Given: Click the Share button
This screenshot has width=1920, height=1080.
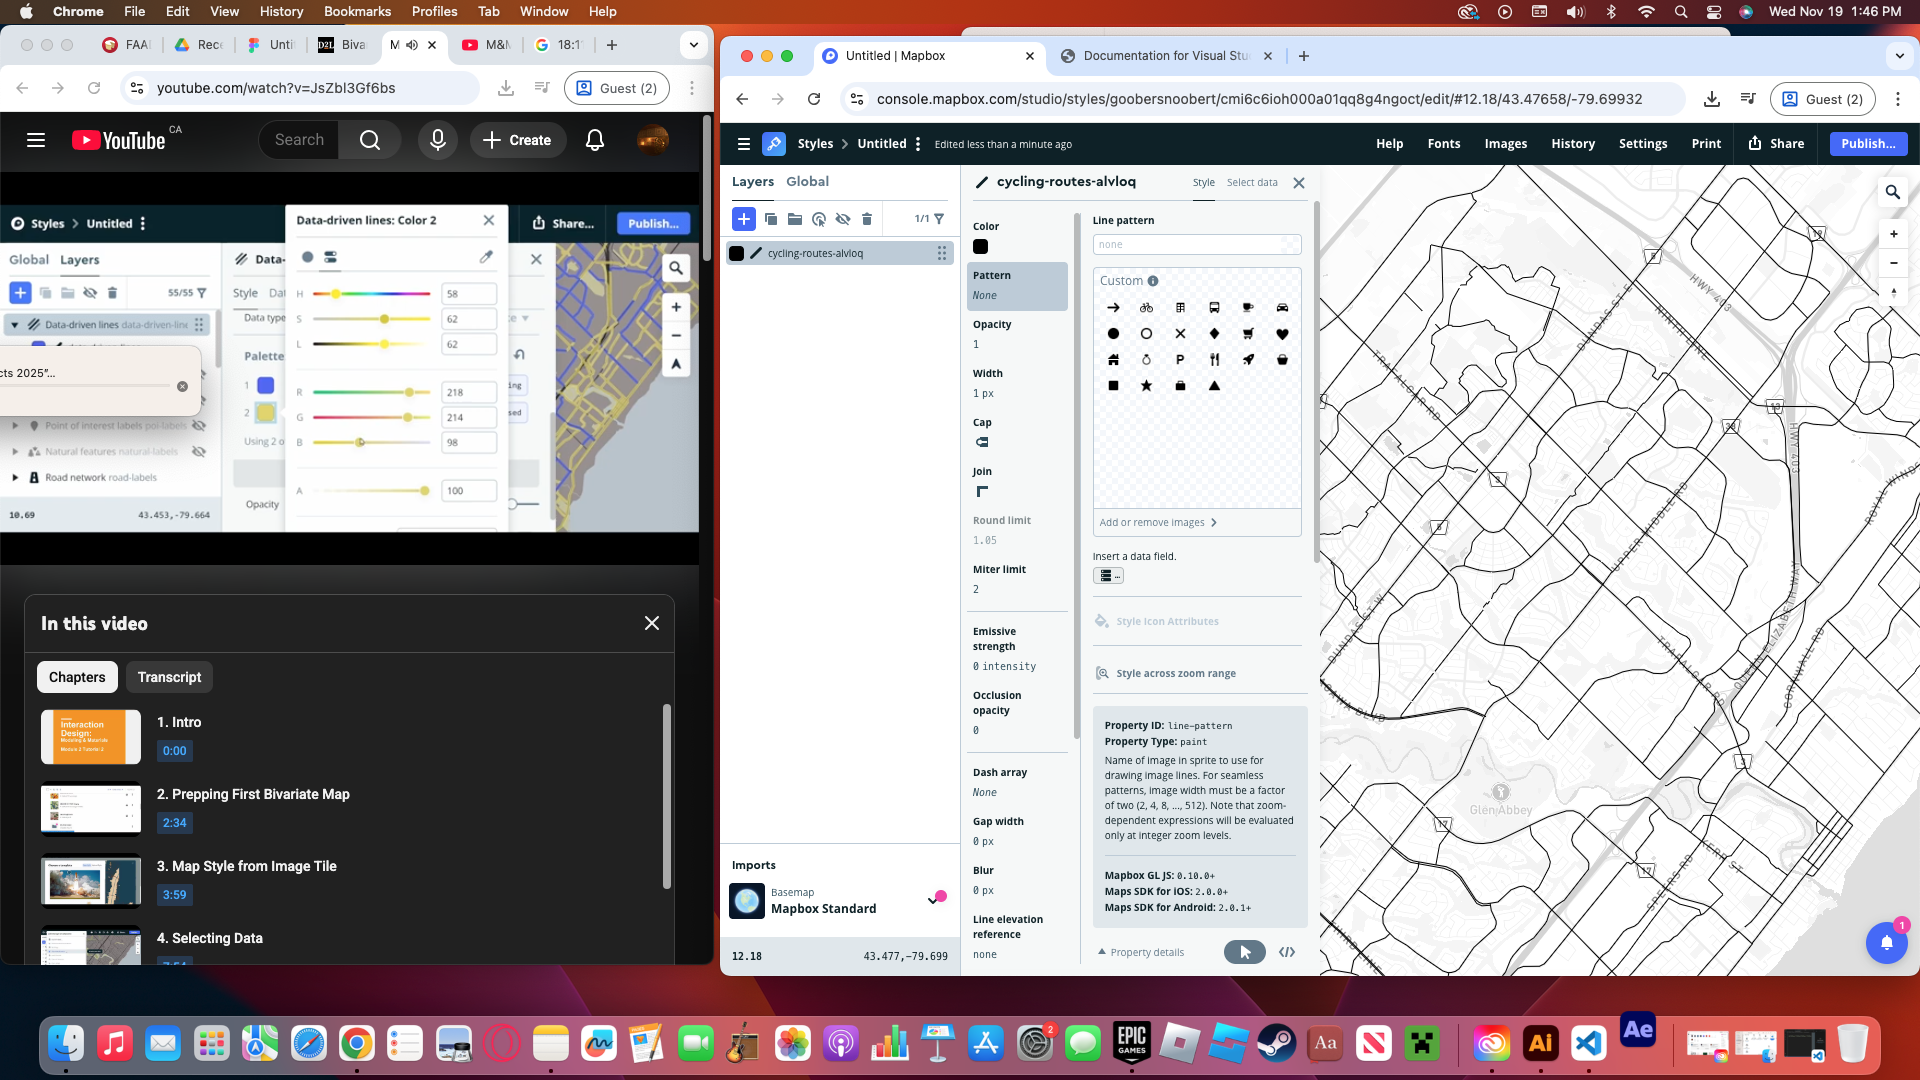Looking at the screenshot, I should (1776, 144).
